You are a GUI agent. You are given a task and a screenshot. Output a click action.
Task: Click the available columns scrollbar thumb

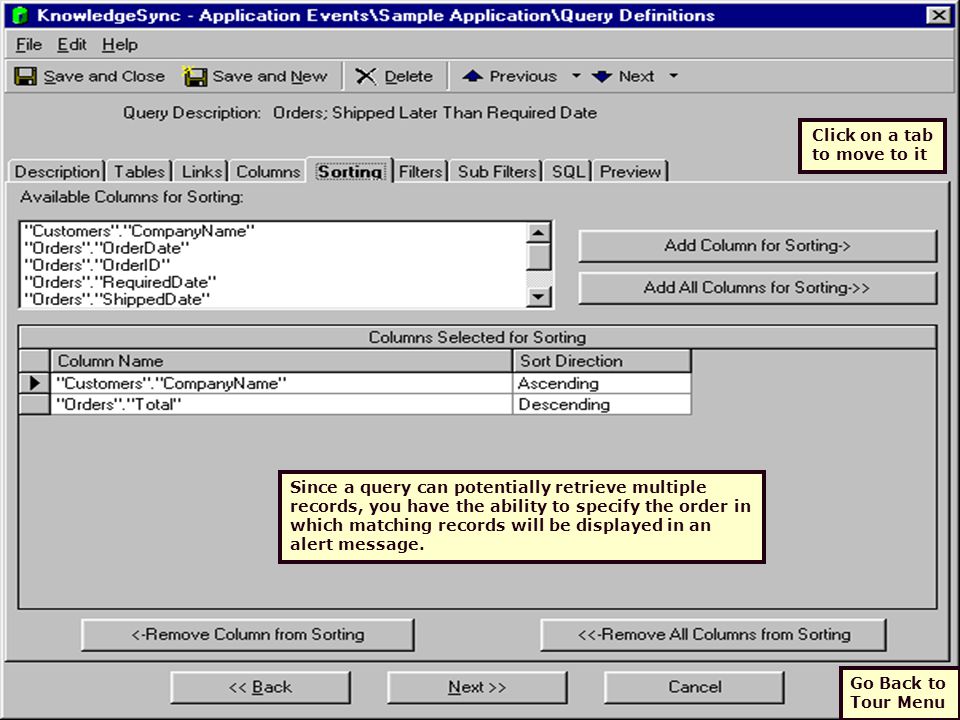click(539, 257)
